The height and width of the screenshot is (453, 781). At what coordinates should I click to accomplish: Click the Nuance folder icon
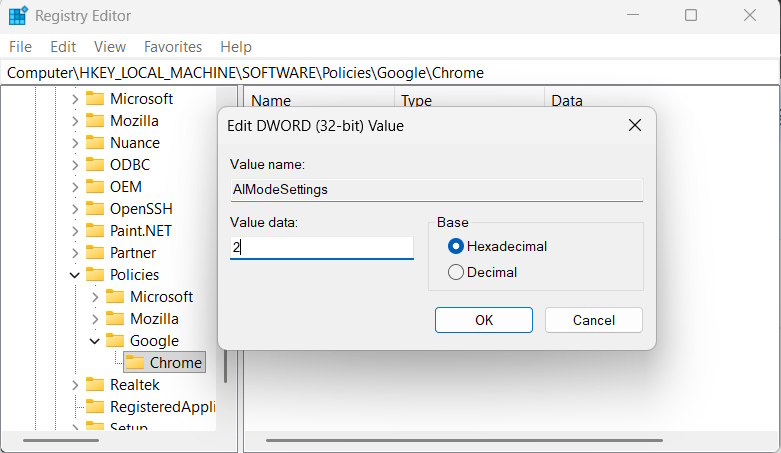95,143
